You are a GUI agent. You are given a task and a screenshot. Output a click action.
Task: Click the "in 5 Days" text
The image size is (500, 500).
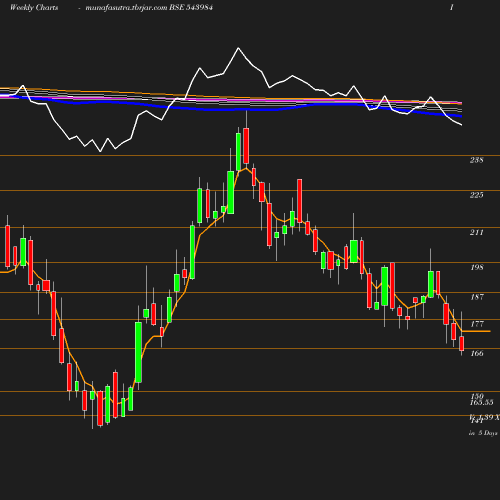[483, 433]
